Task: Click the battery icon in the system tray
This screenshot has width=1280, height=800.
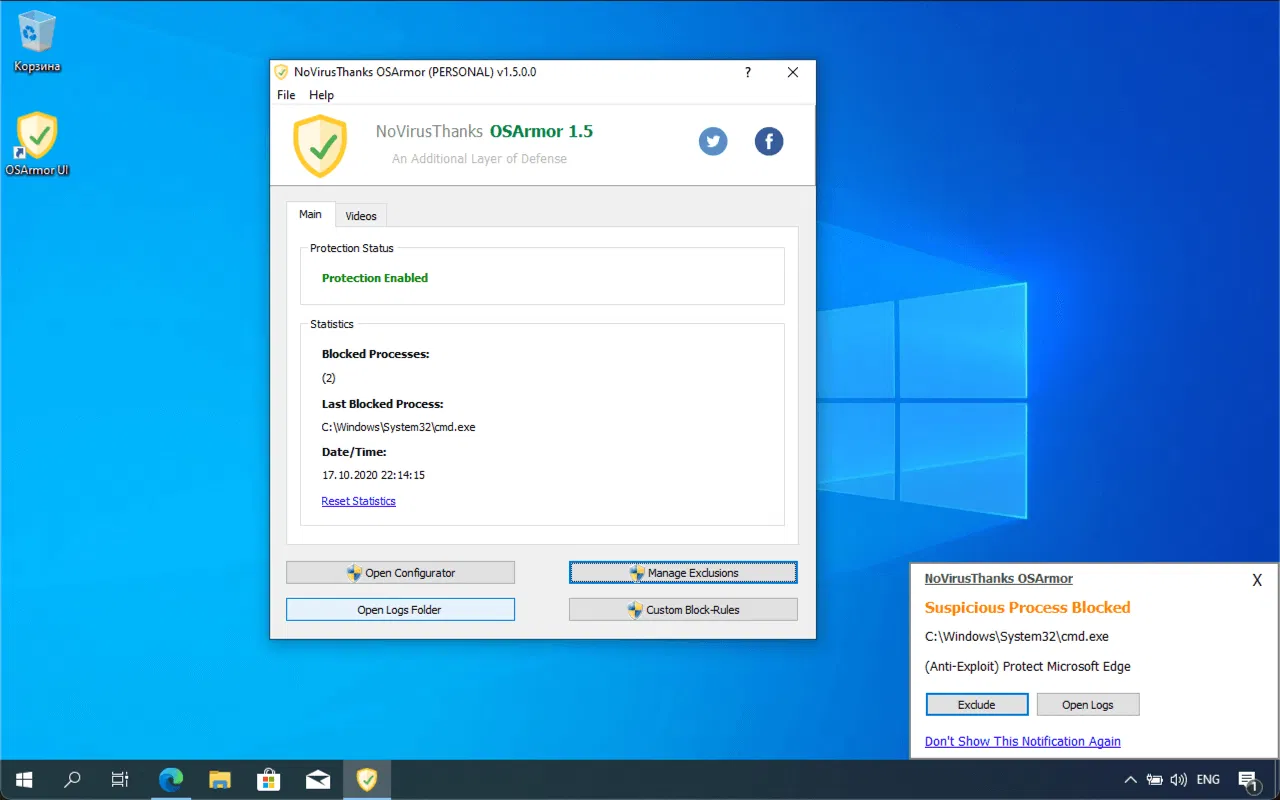Action: [x=1155, y=780]
